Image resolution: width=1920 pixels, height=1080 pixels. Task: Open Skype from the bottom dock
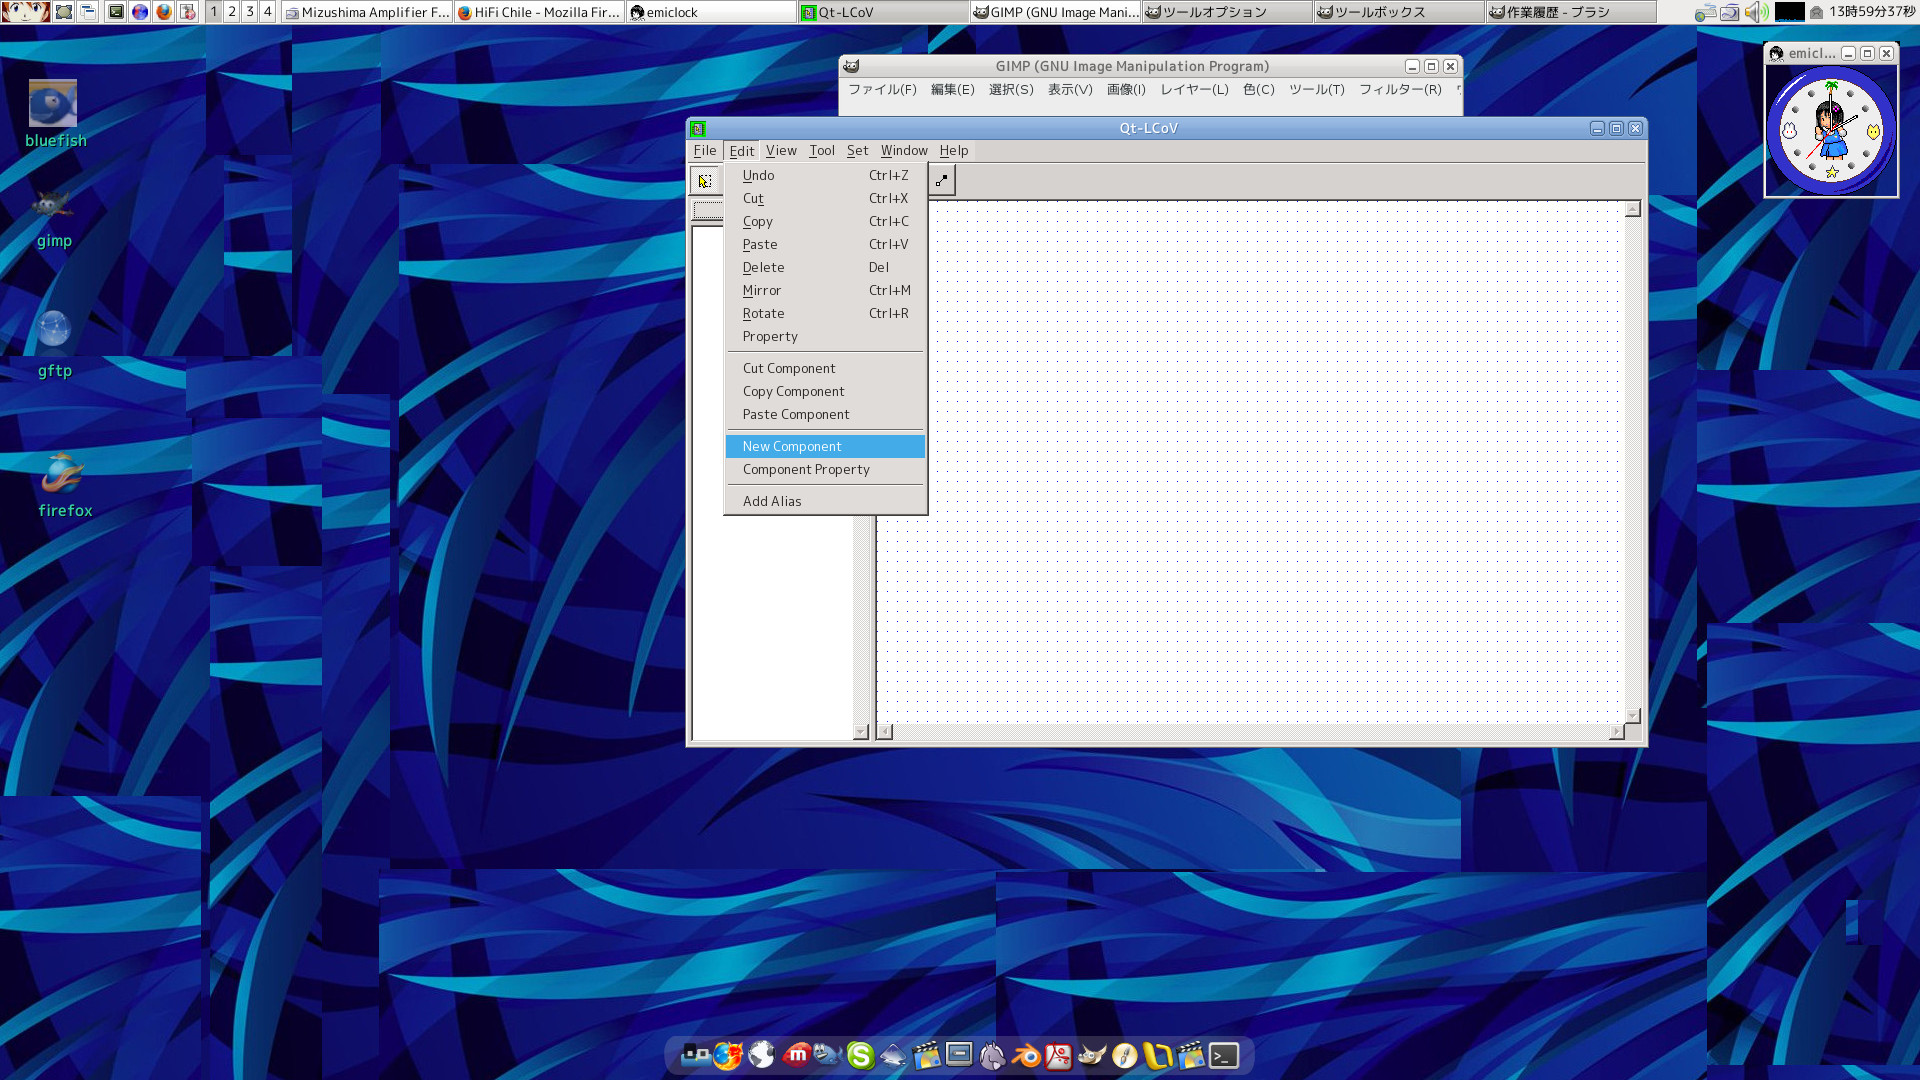[860, 1056]
